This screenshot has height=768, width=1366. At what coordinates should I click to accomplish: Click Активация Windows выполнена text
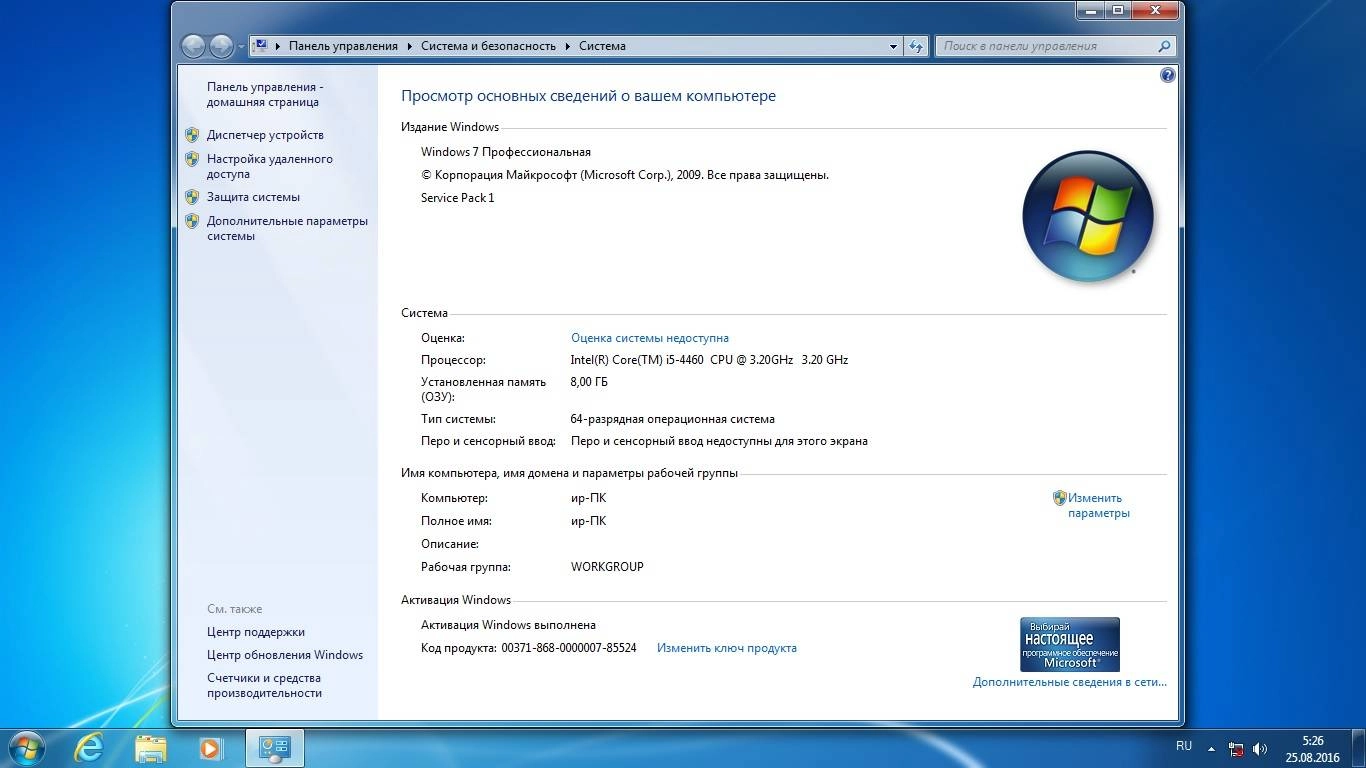coord(508,625)
